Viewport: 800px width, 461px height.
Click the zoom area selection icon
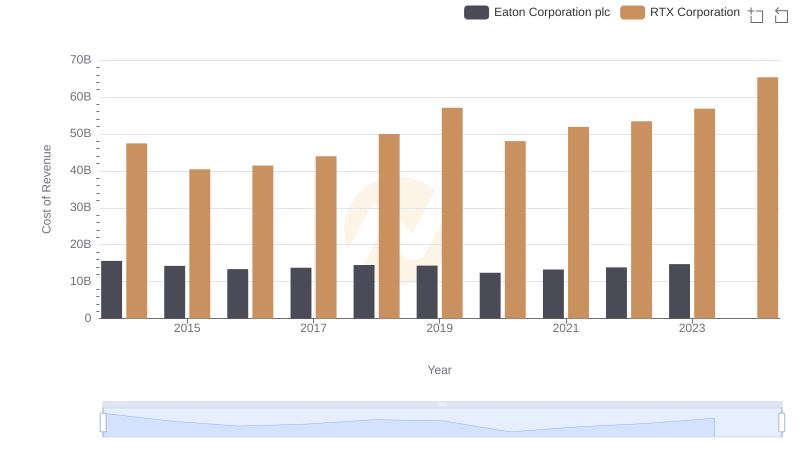pyautogui.click(x=756, y=15)
